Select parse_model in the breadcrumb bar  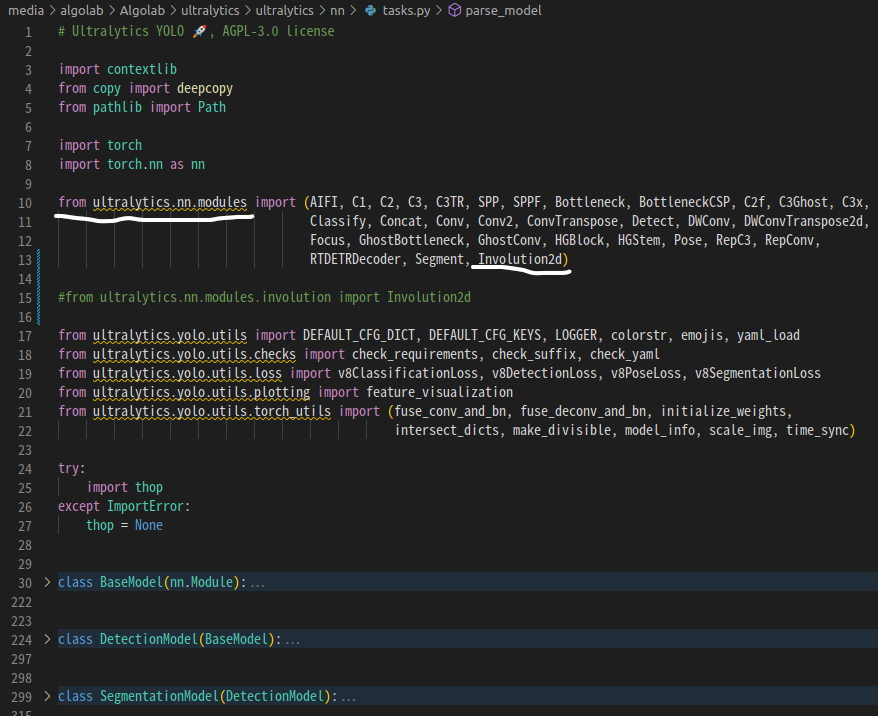coord(505,11)
